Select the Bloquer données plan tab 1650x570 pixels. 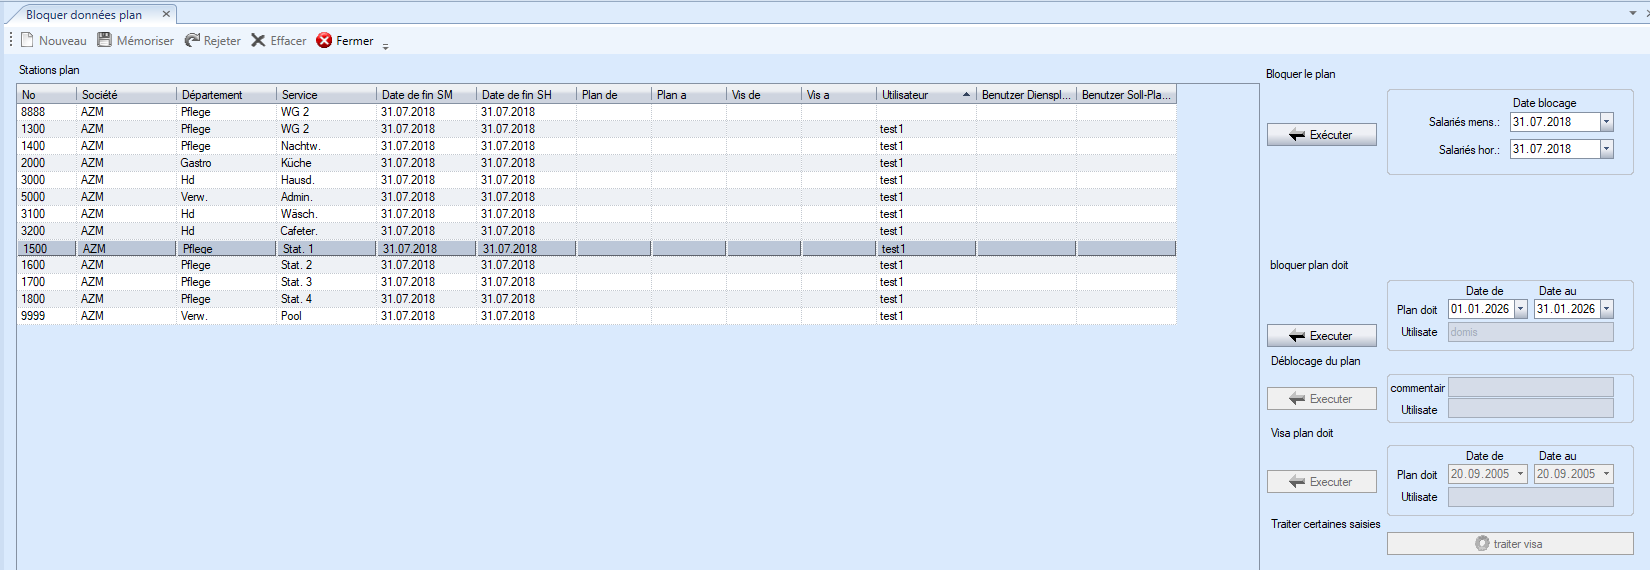coord(84,14)
